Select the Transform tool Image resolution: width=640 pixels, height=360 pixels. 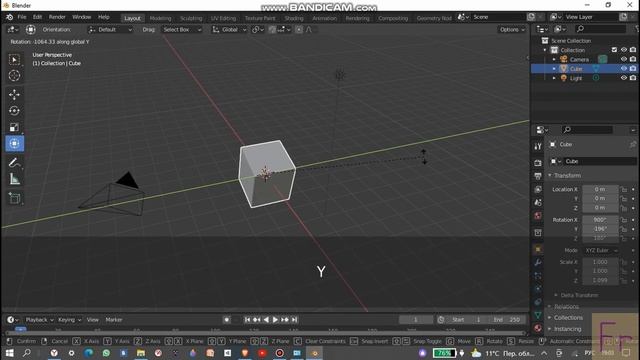tap(14, 144)
